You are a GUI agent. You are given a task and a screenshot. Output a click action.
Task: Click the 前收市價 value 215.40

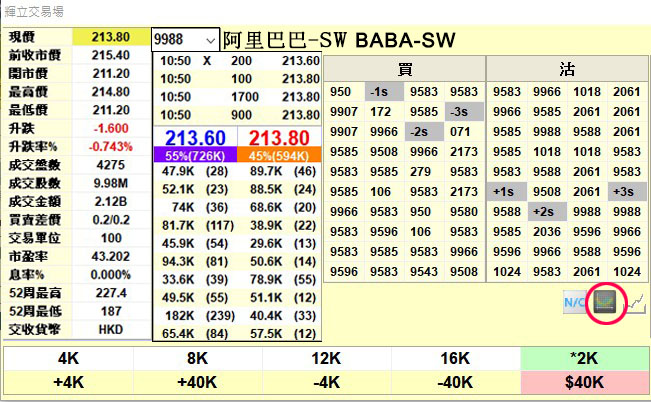[111, 55]
